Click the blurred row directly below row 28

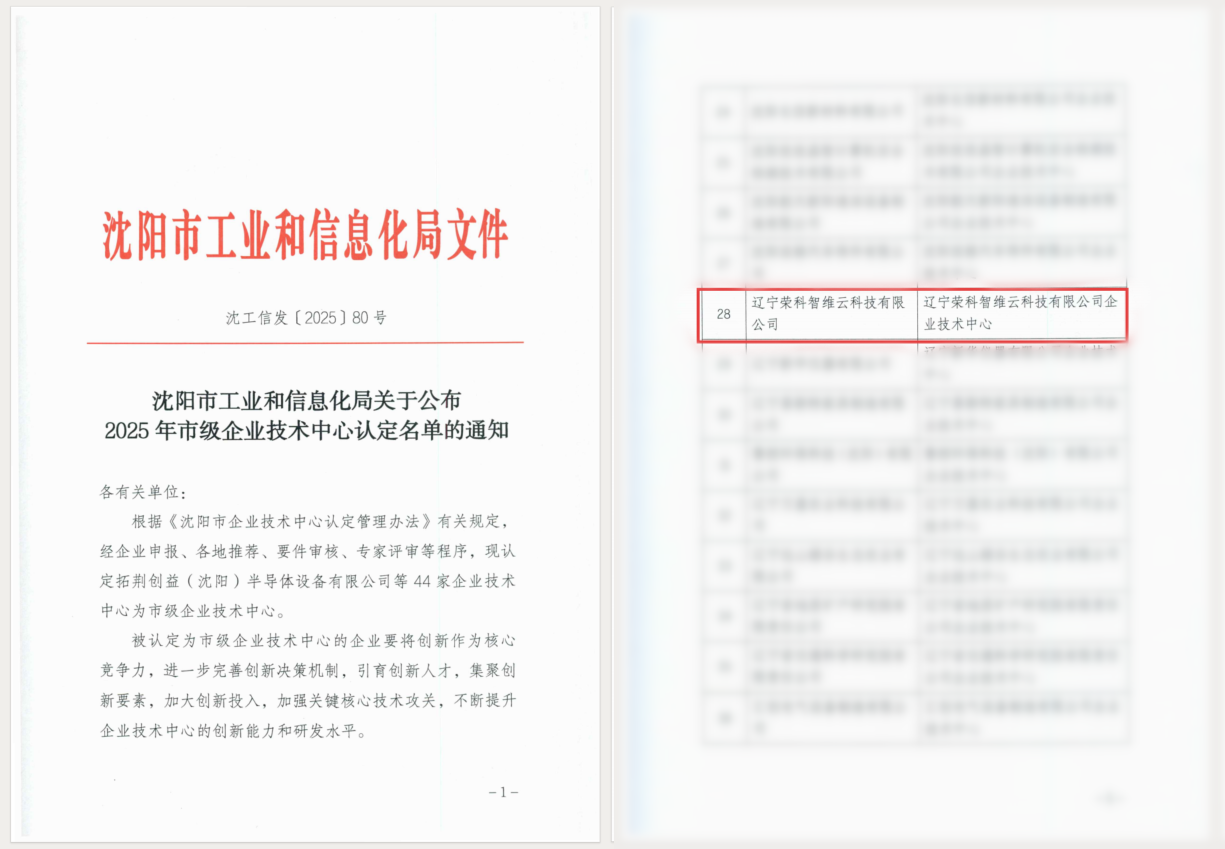click(915, 363)
